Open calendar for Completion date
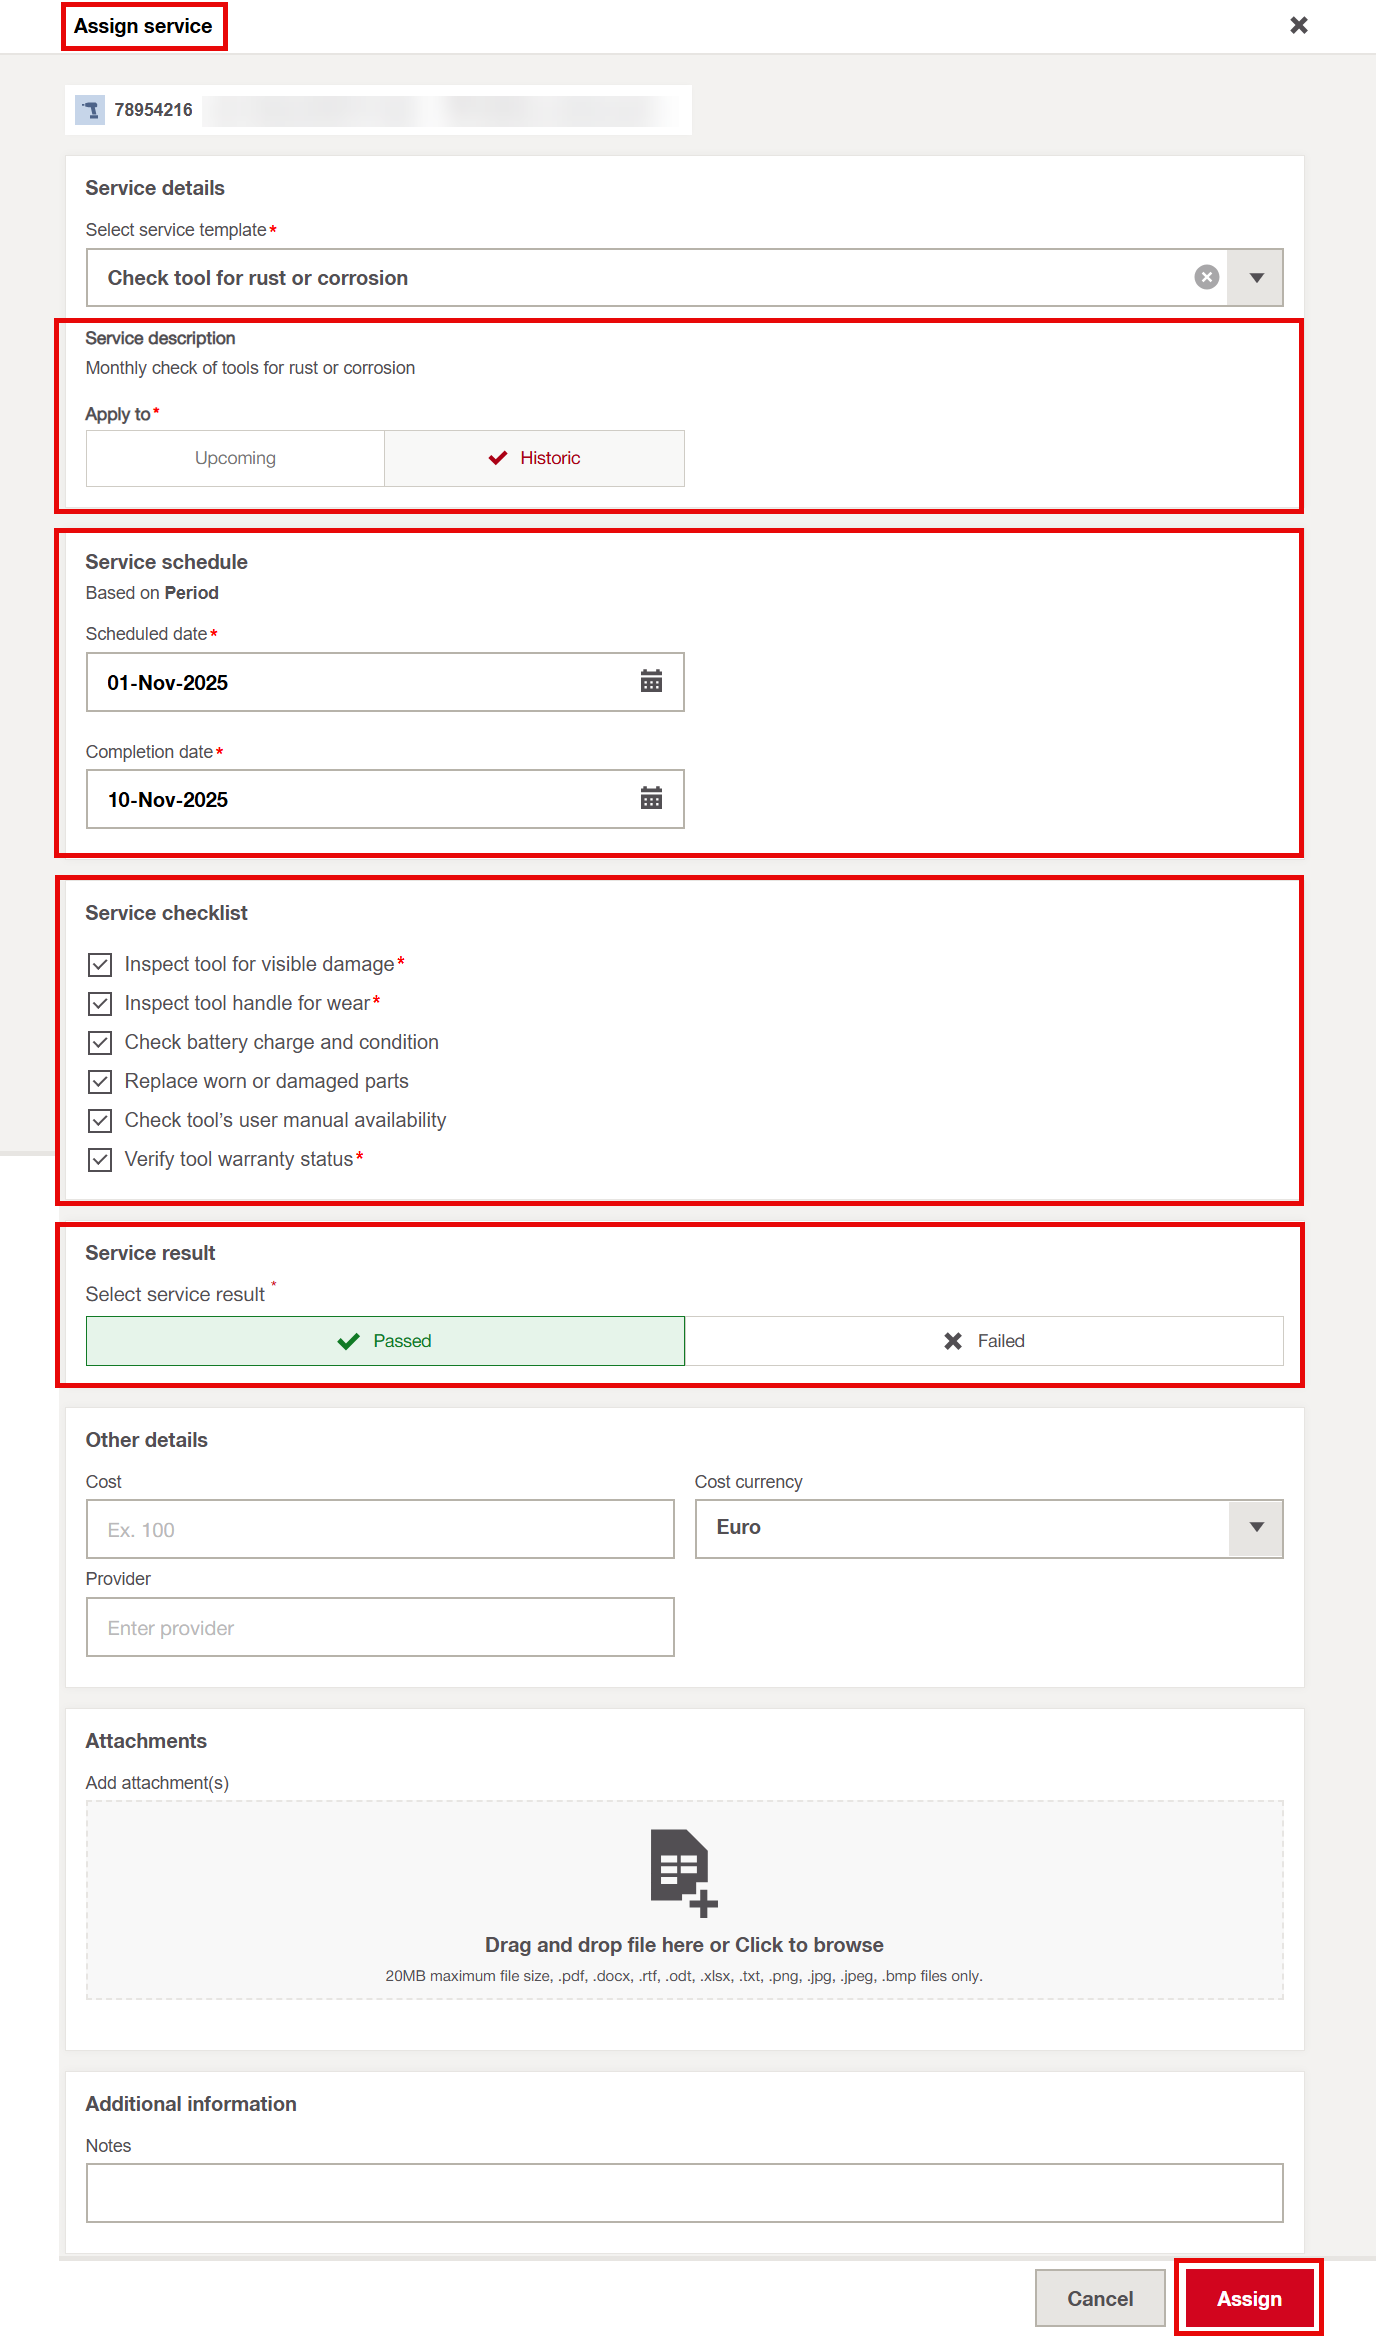This screenshot has width=1376, height=2342. coord(651,799)
